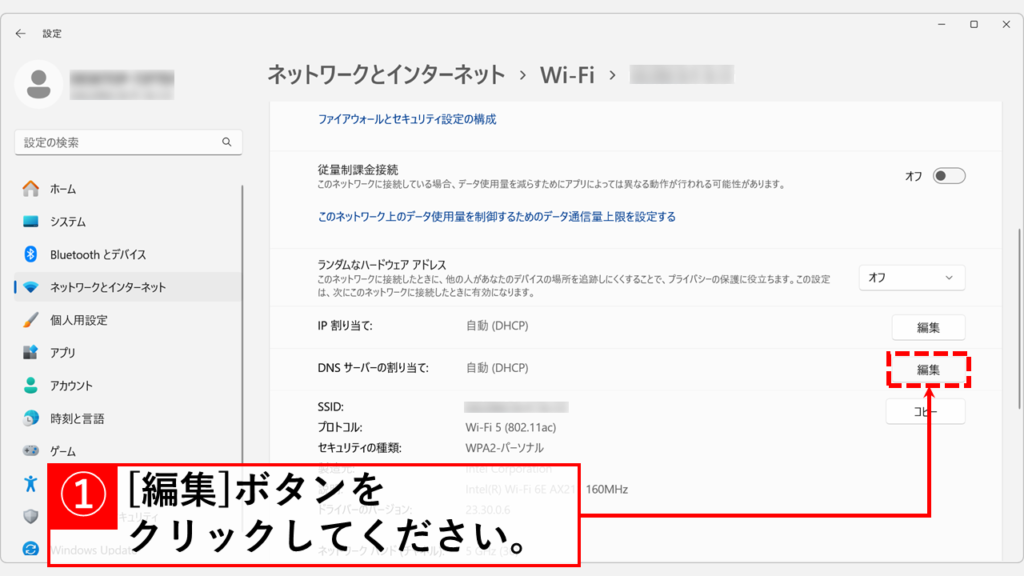
Task: Open System settings icon in sidebar
Action: pos(30,222)
